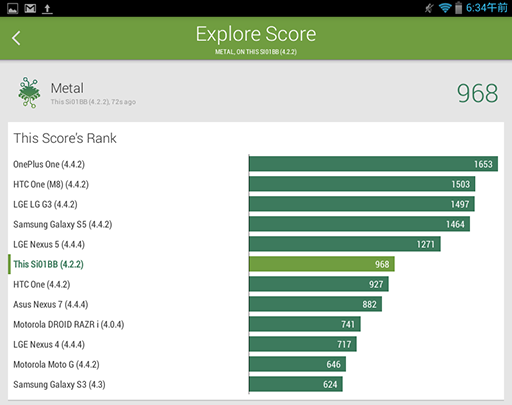Screen dimensions: 512x405
Task: Tap the clock showing 6:34
Action: tap(486, 8)
